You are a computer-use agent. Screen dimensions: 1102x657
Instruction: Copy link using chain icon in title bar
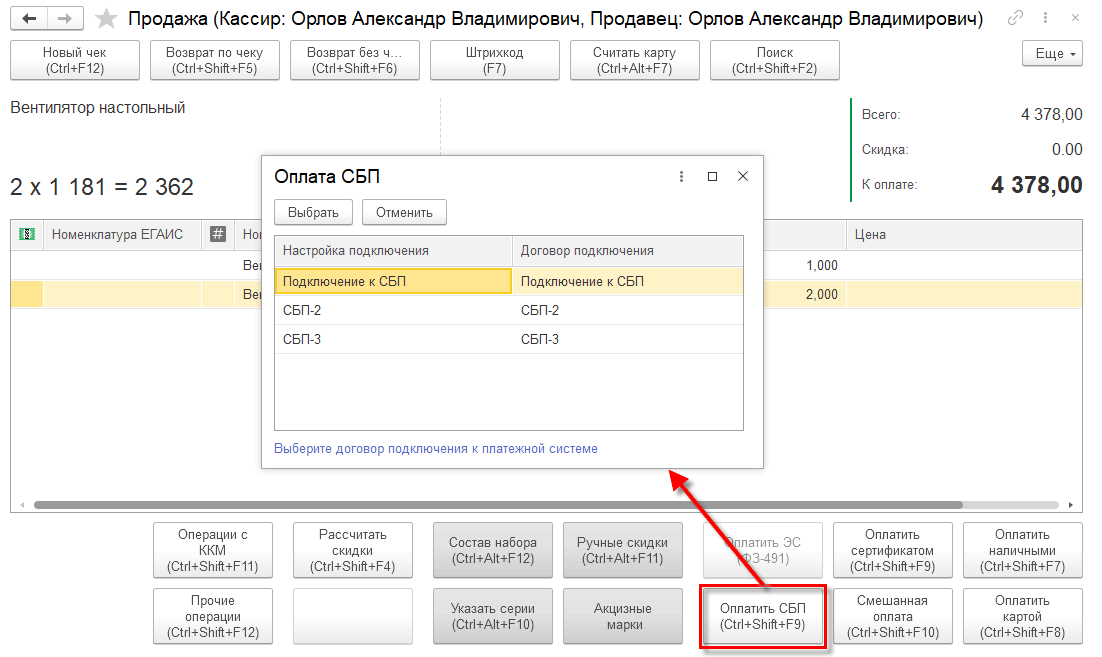click(1015, 18)
